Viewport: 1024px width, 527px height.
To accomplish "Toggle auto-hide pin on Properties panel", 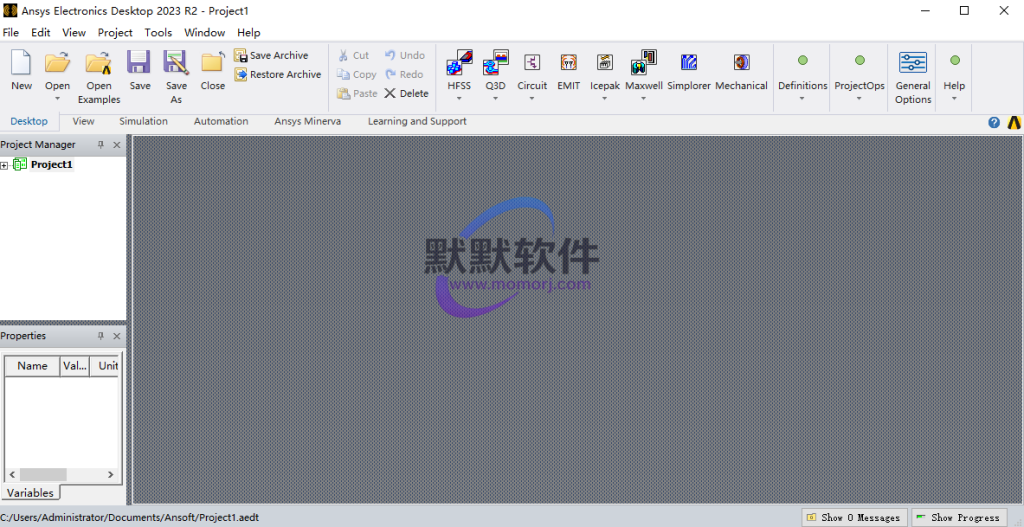I will (x=100, y=336).
